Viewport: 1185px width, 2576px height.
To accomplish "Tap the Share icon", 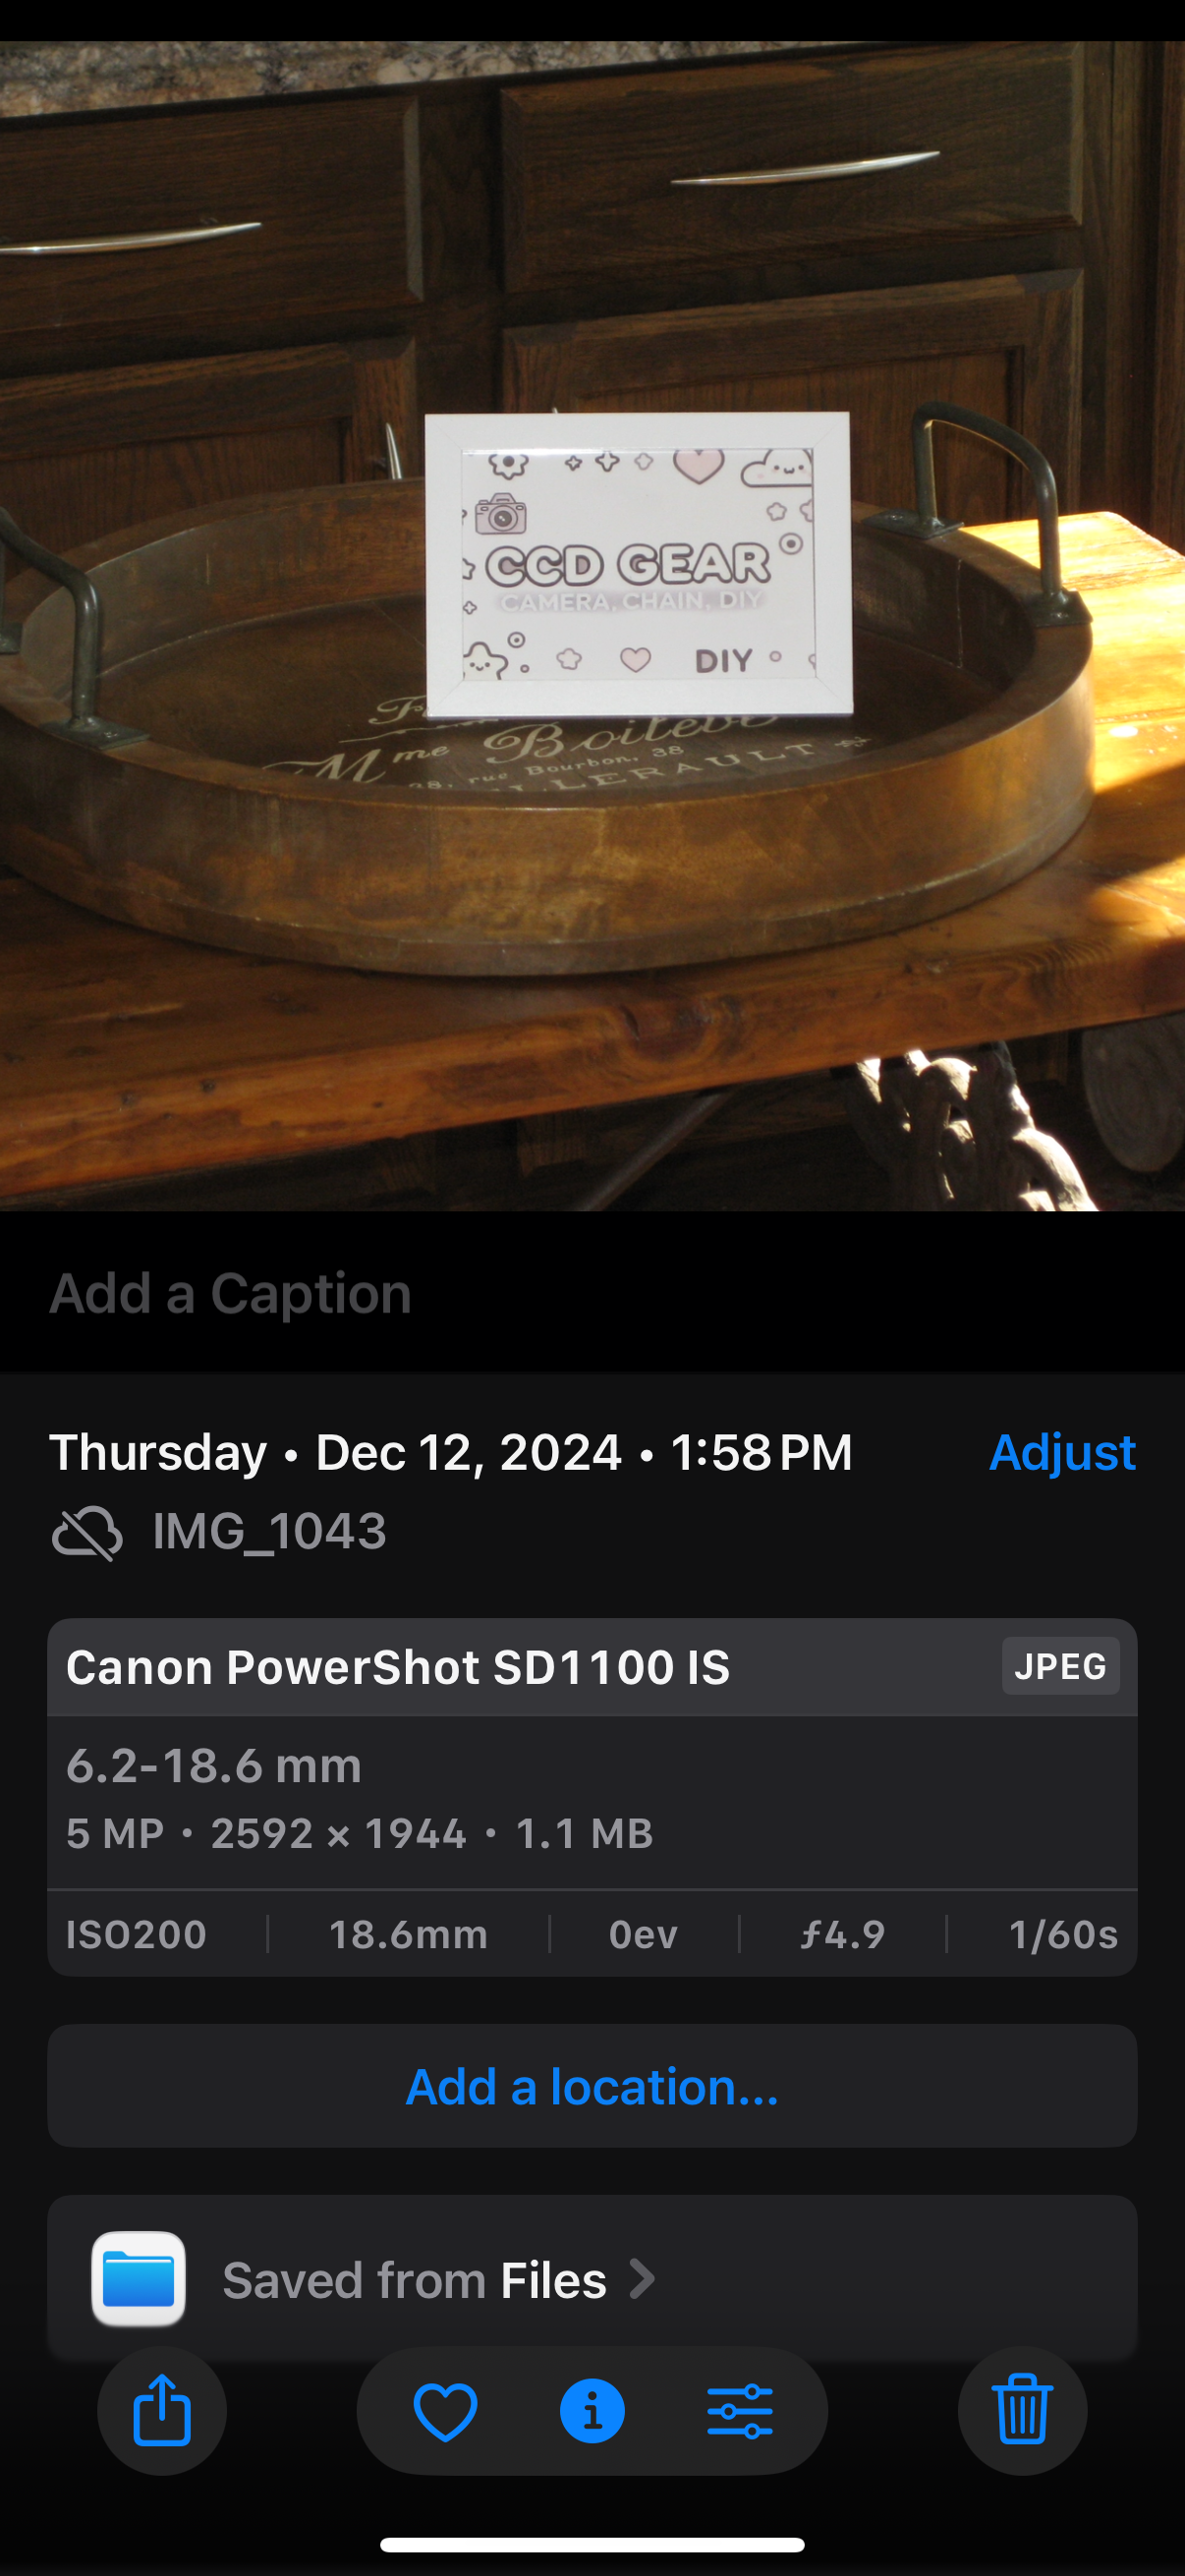I will coord(162,2410).
